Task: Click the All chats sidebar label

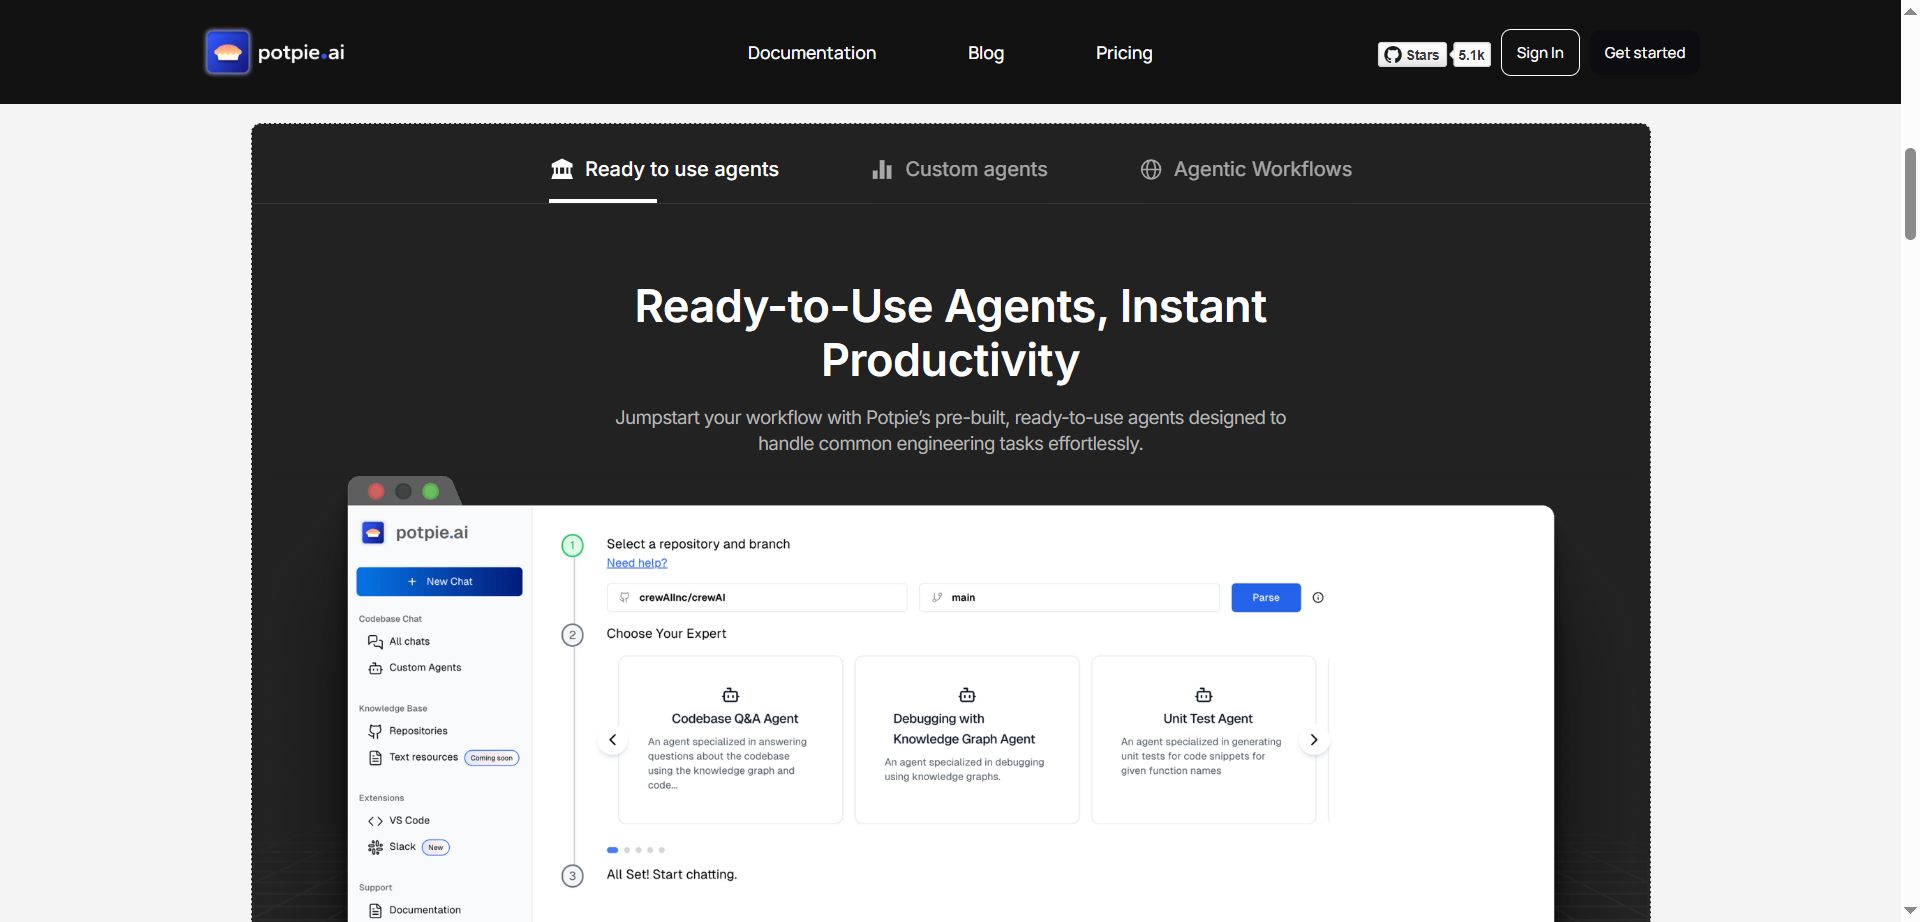Action: [x=409, y=642]
